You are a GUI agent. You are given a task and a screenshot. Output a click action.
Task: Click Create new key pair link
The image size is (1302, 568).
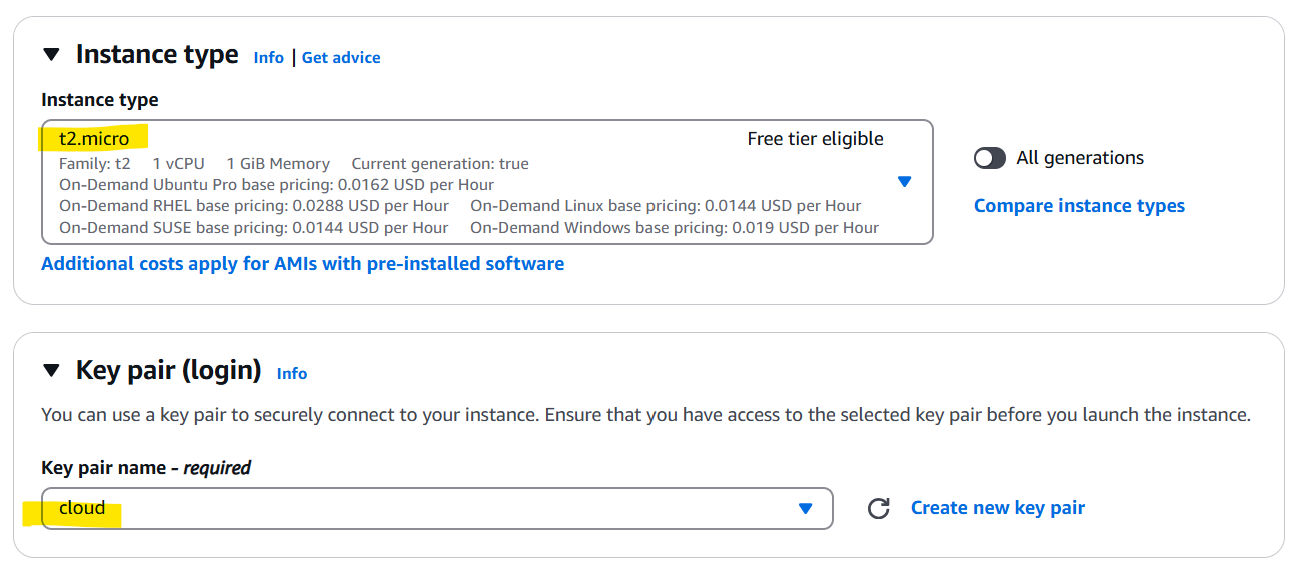[x=997, y=508]
